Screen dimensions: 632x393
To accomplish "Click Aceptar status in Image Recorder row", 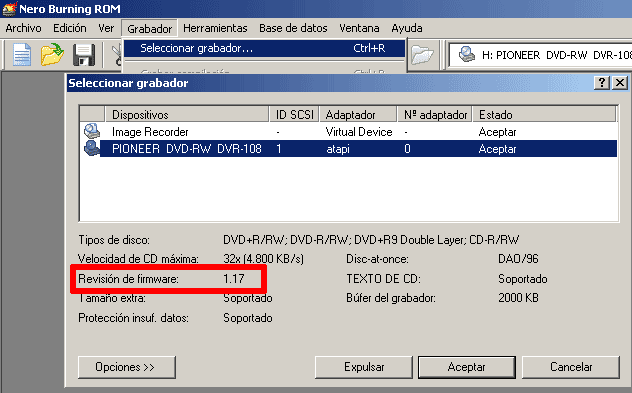I will point(497,132).
